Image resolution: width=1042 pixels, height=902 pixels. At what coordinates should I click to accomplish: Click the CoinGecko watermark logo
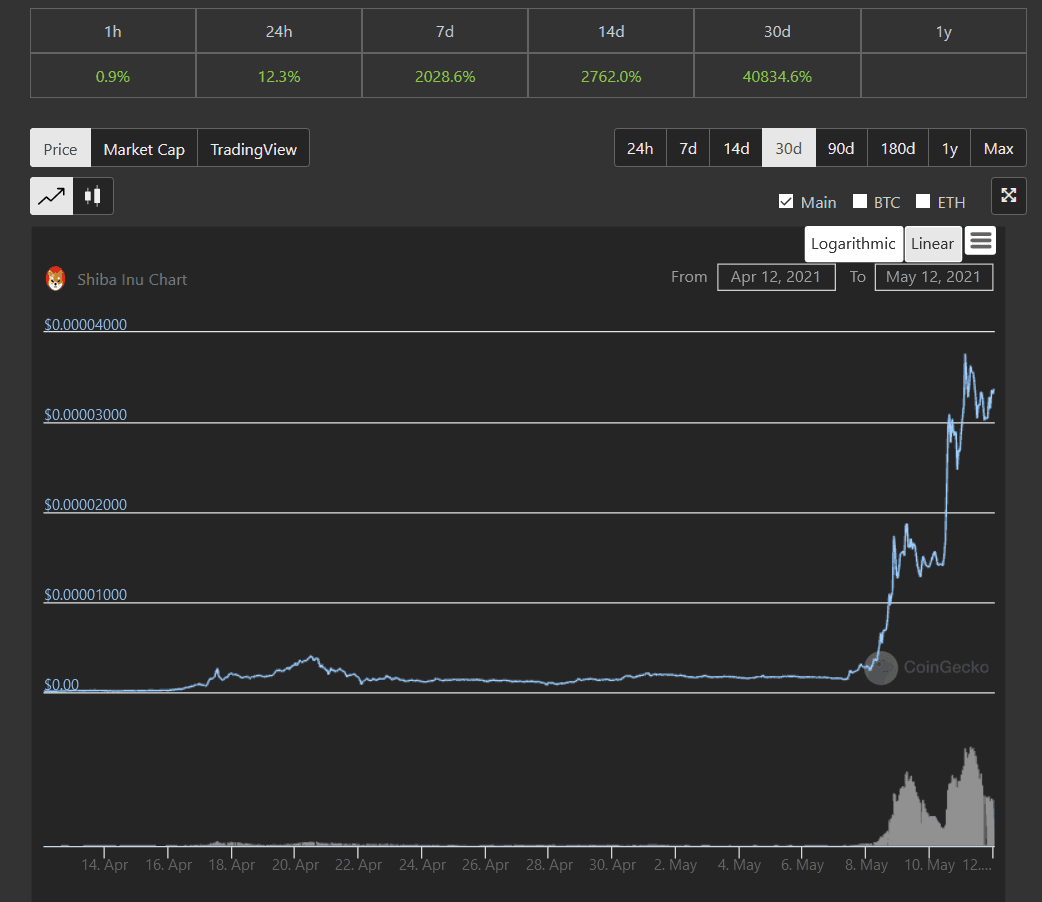(881, 668)
